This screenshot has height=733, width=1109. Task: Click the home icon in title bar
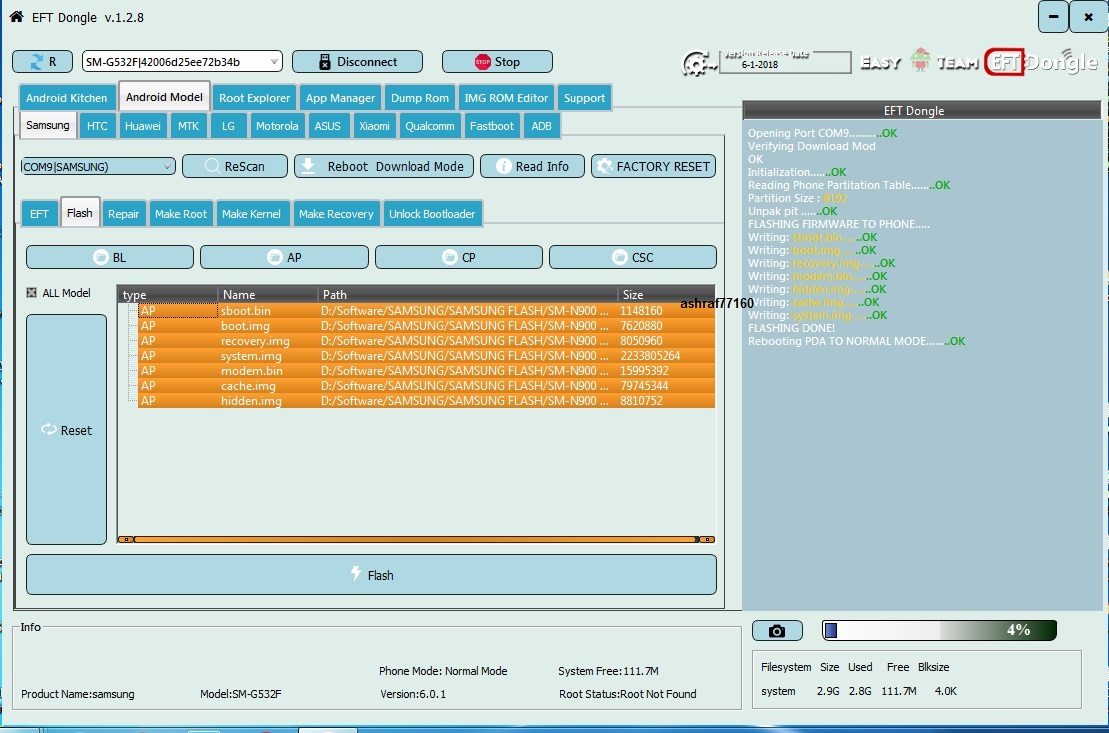coord(16,16)
